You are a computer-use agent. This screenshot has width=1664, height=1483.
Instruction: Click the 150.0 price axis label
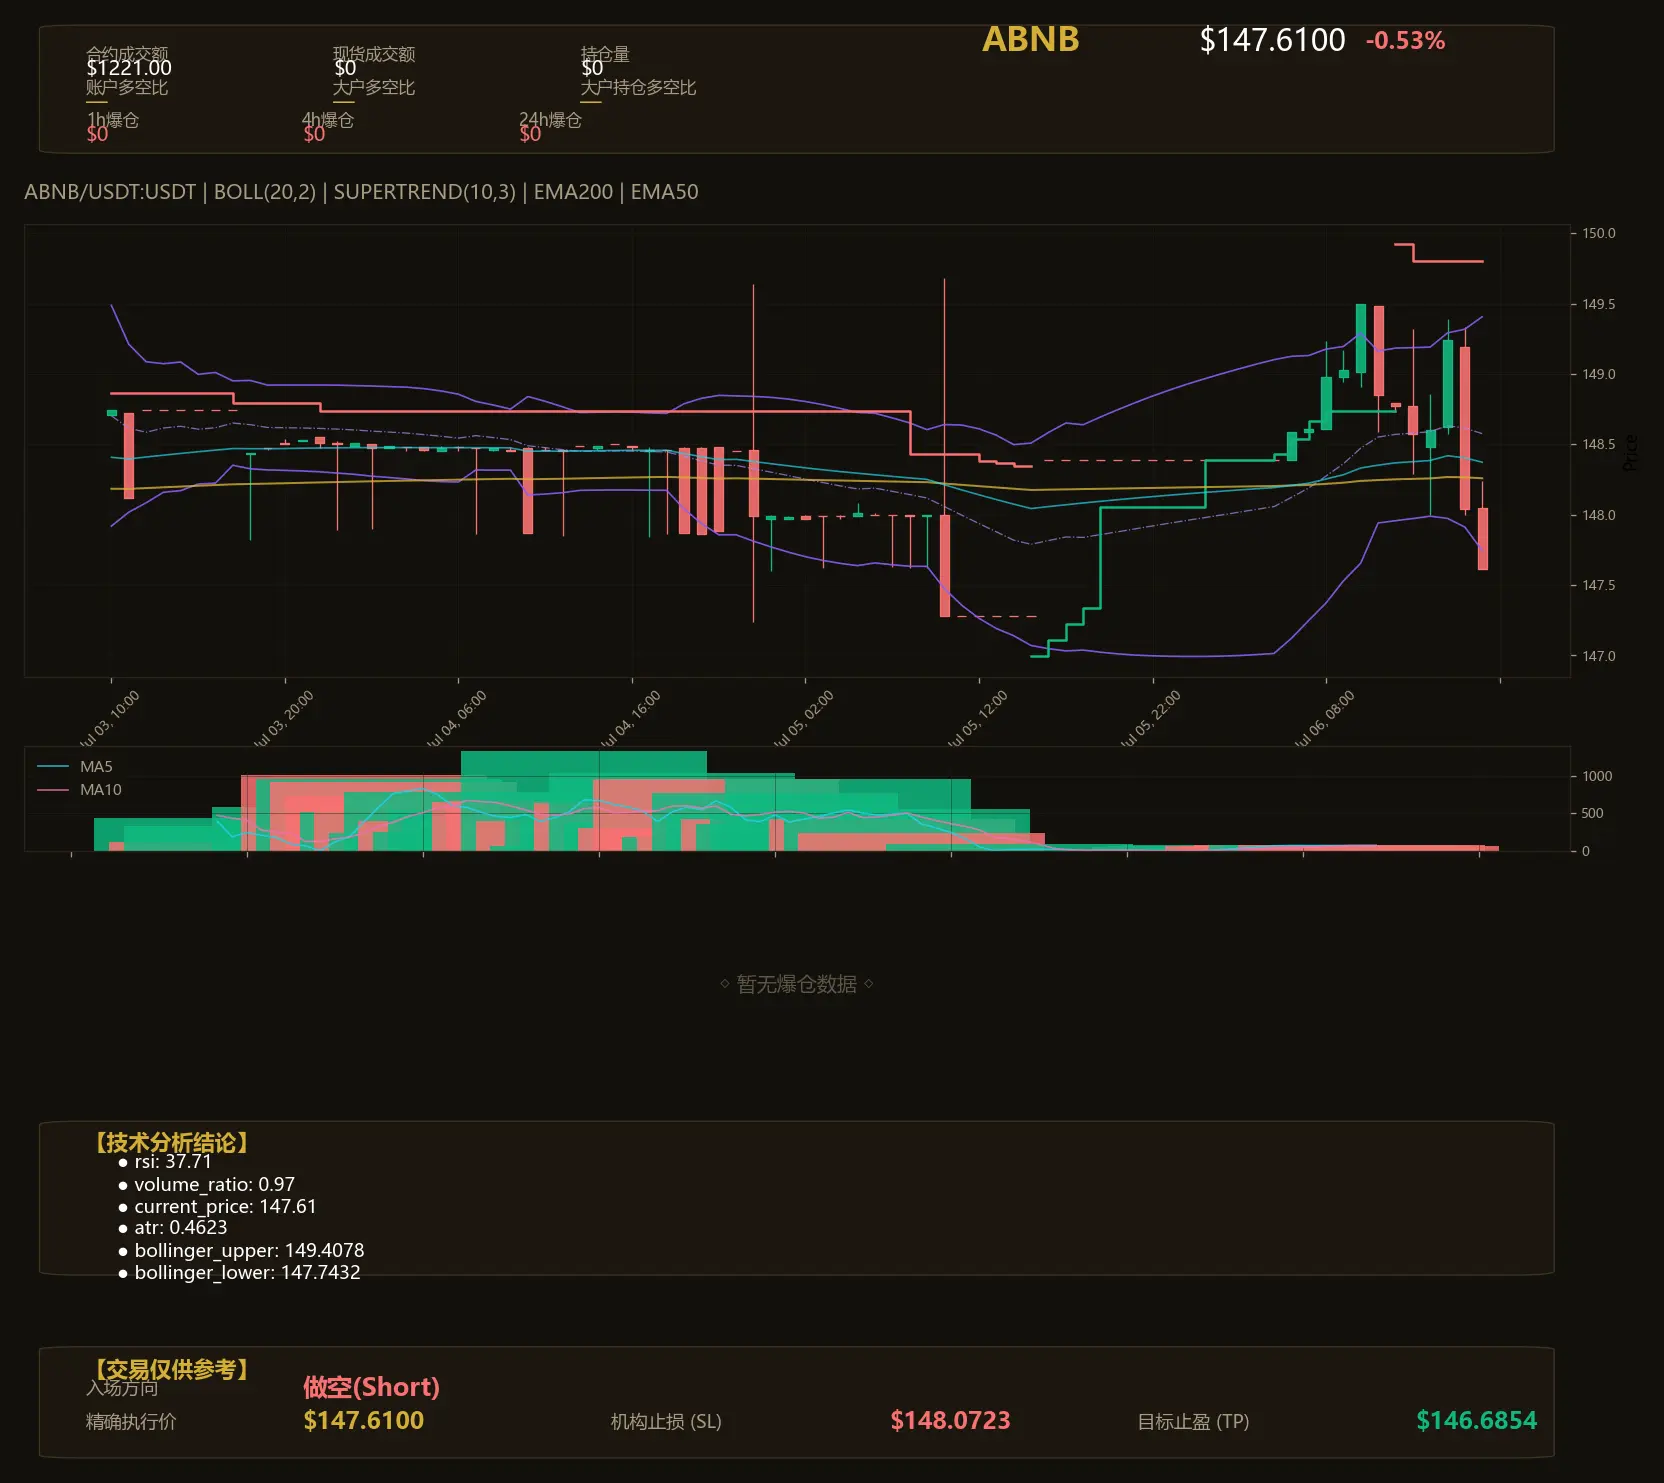click(x=1598, y=233)
